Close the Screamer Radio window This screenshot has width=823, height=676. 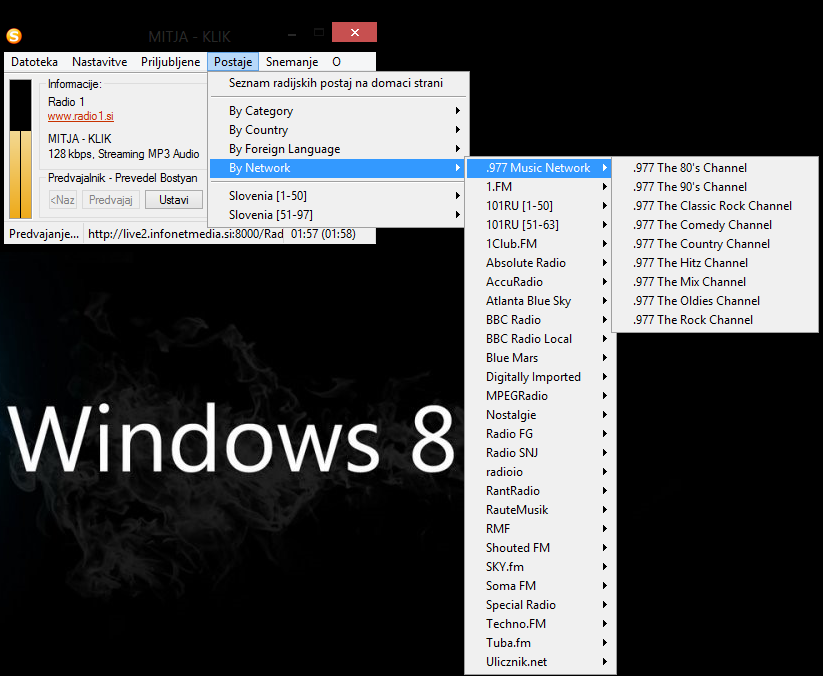(354, 32)
